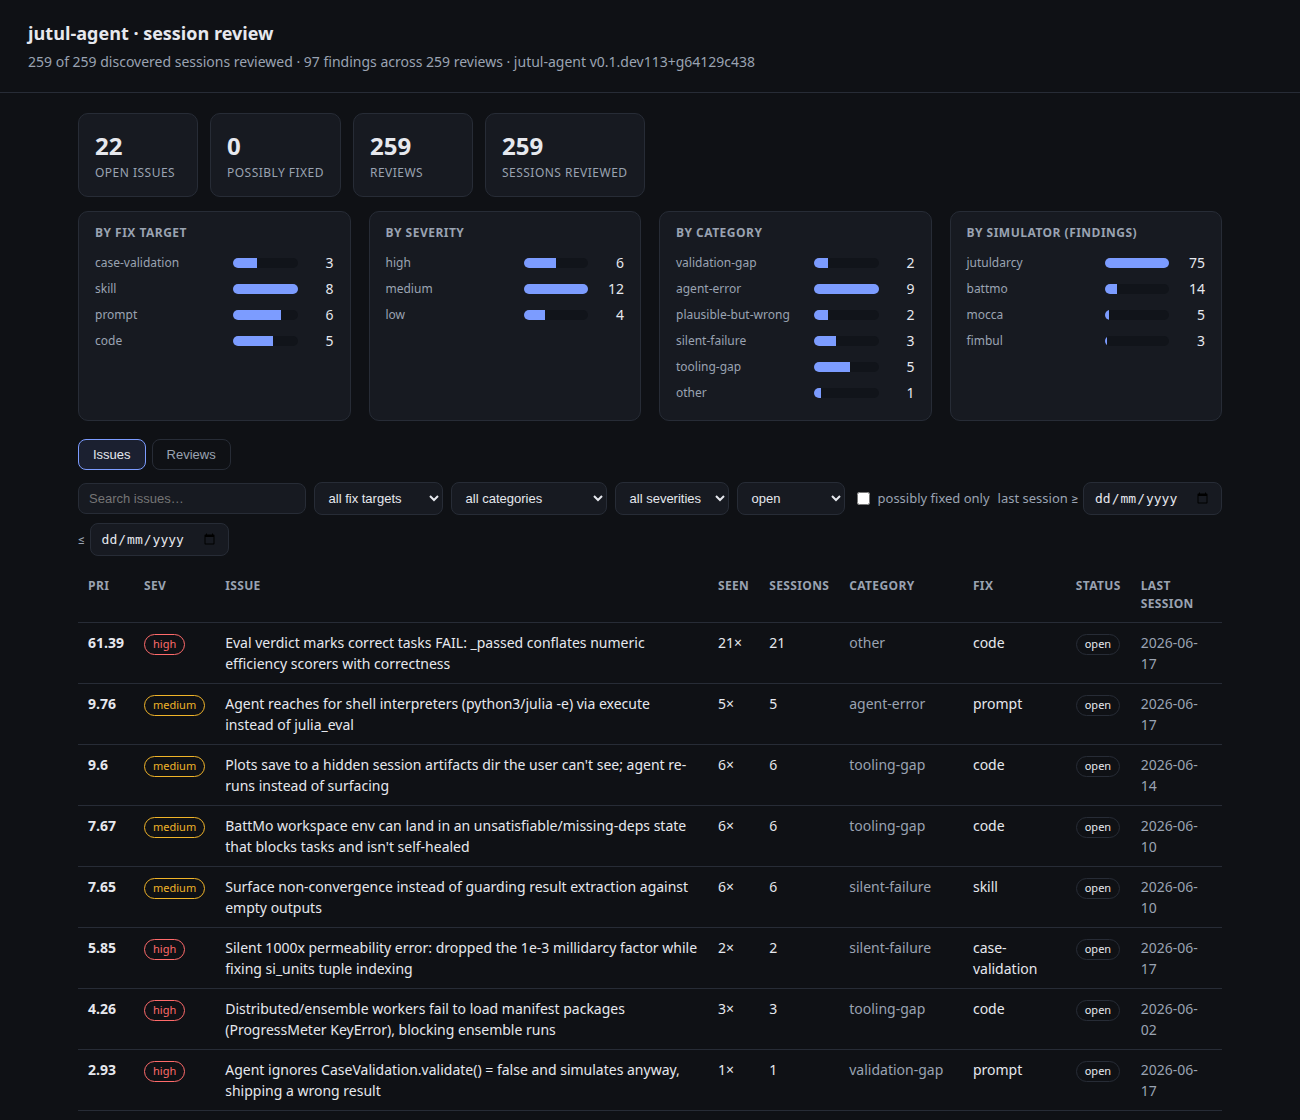Image resolution: width=1300 pixels, height=1120 pixels.
Task: Open the open status dropdown
Action: coord(791,499)
